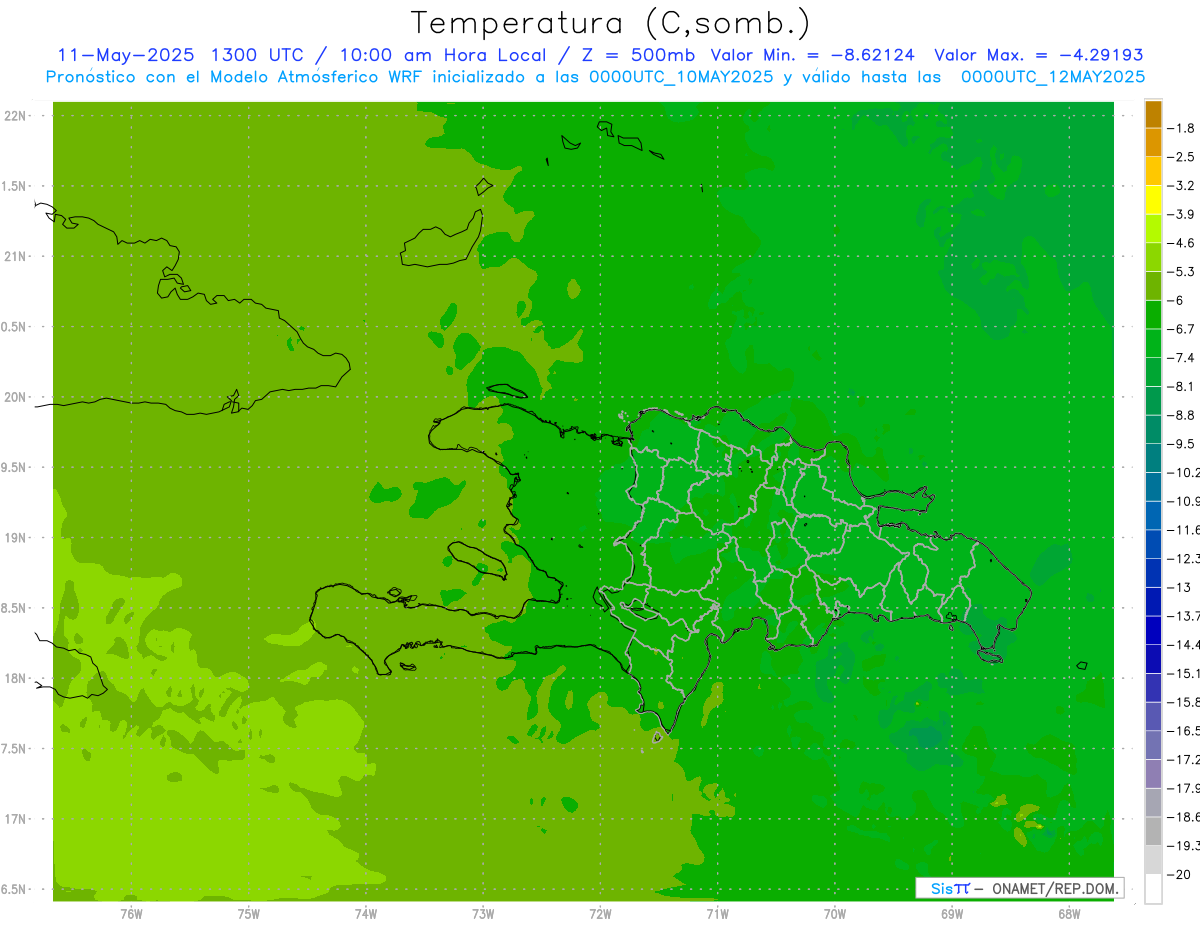
Task: Pick the dark blue swatch between -13.7 and -14.4
Action: coord(1153,630)
